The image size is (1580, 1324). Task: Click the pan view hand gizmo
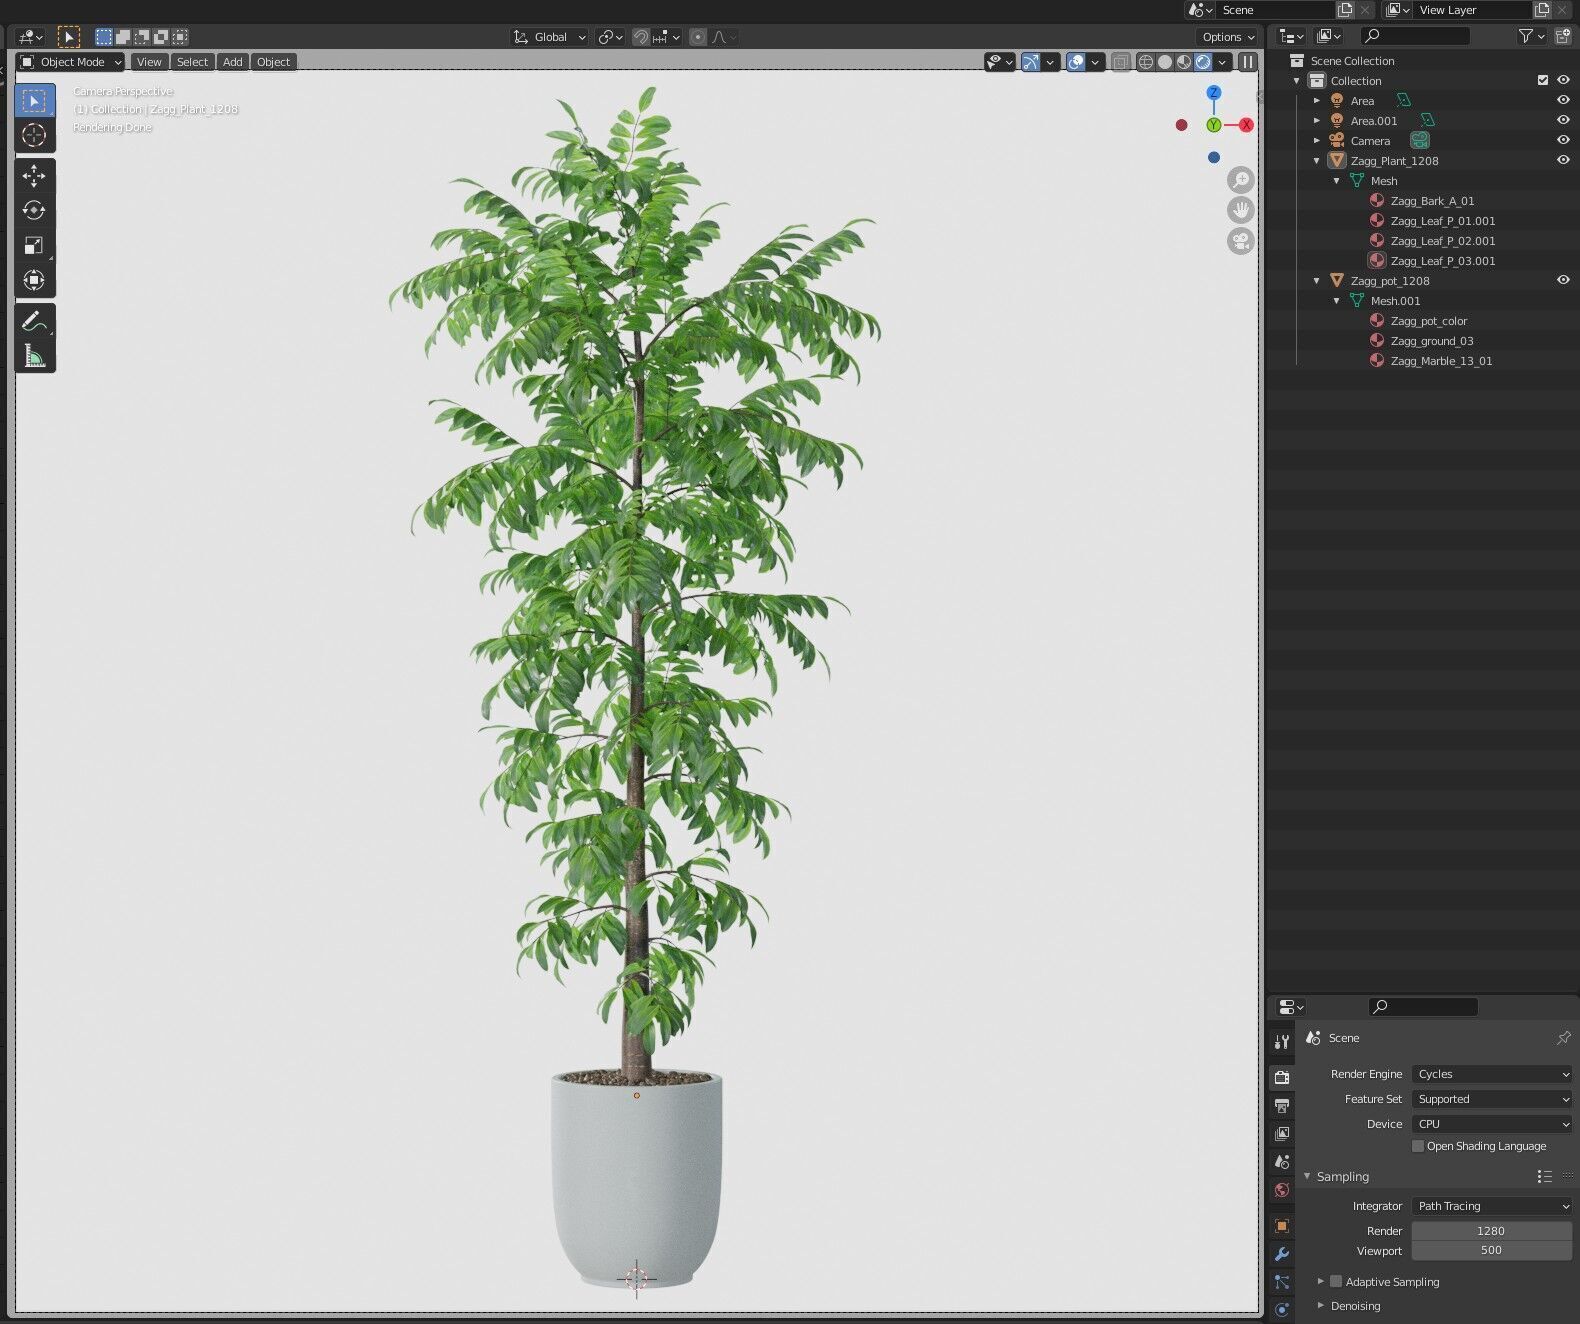pyautogui.click(x=1241, y=210)
